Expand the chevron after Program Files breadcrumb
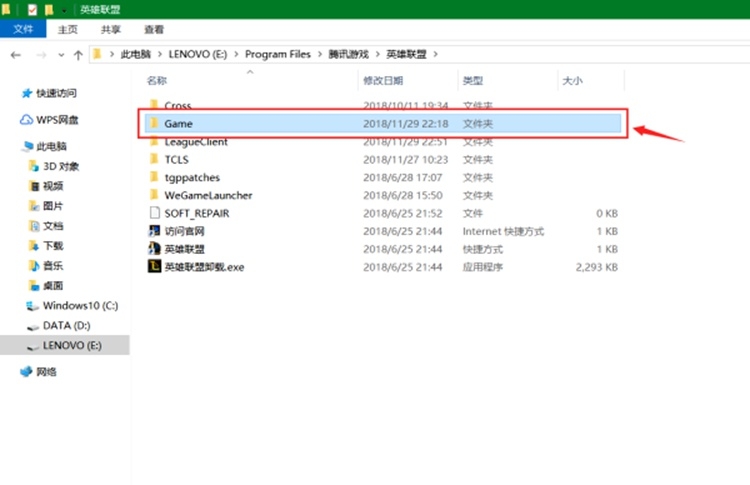 tap(320, 54)
